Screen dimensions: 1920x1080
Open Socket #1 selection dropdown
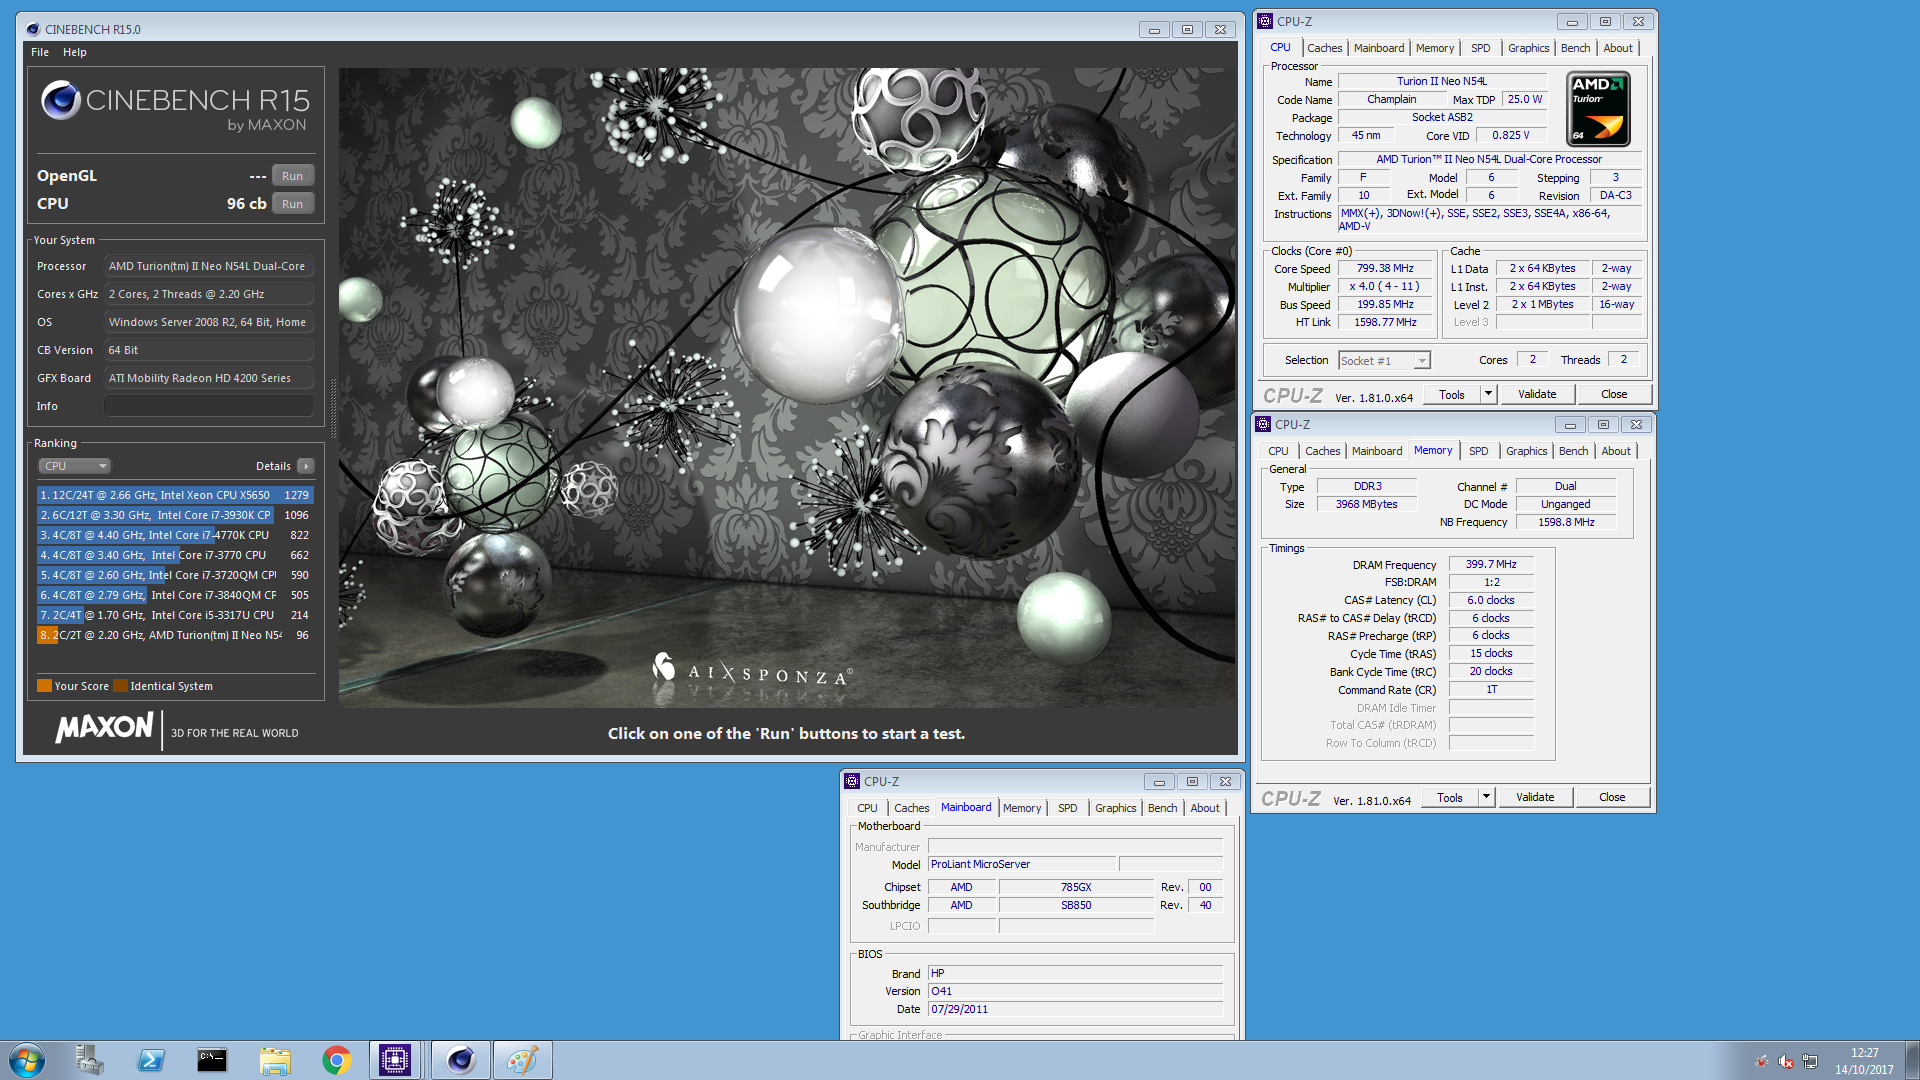click(1384, 361)
